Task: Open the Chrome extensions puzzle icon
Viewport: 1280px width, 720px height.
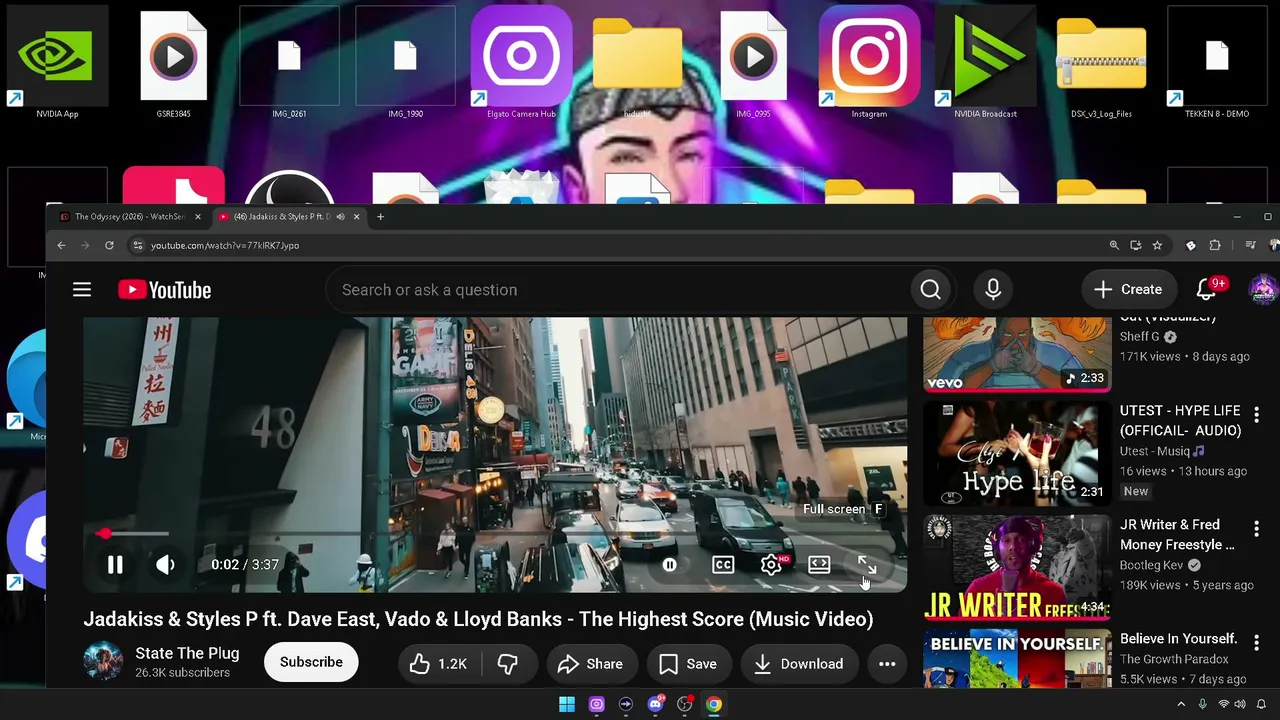Action: point(1215,245)
